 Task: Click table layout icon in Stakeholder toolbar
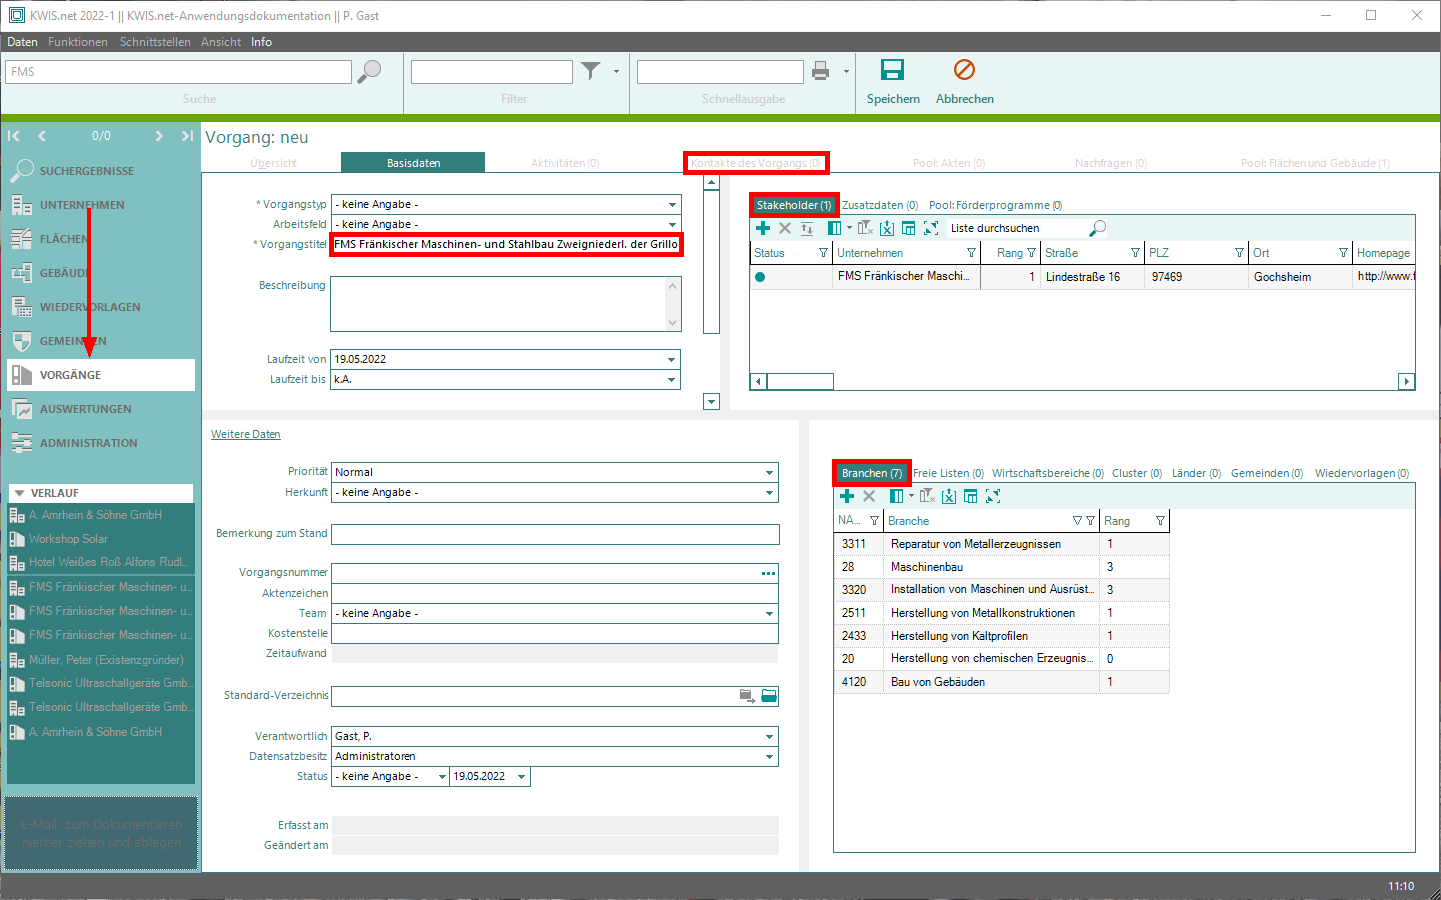908,228
